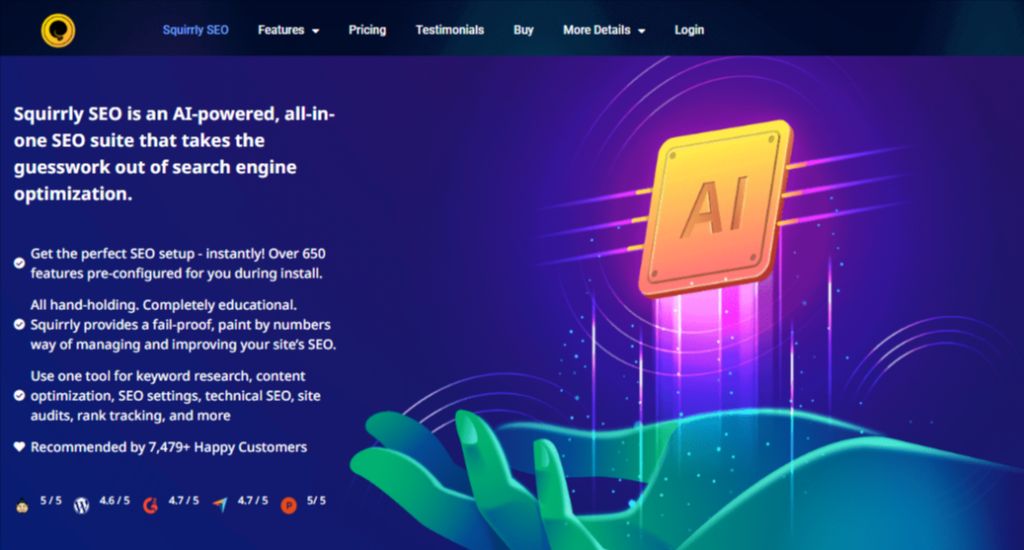Image resolution: width=1024 pixels, height=550 pixels.
Task: Click the Capterra arrow rating icon
Action: pyautogui.click(x=220, y=504)
